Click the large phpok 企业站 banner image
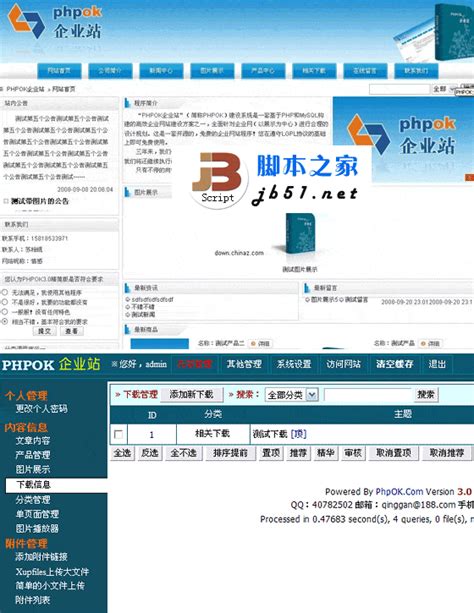This screenshot has height=613, width=474. [403, 140]
